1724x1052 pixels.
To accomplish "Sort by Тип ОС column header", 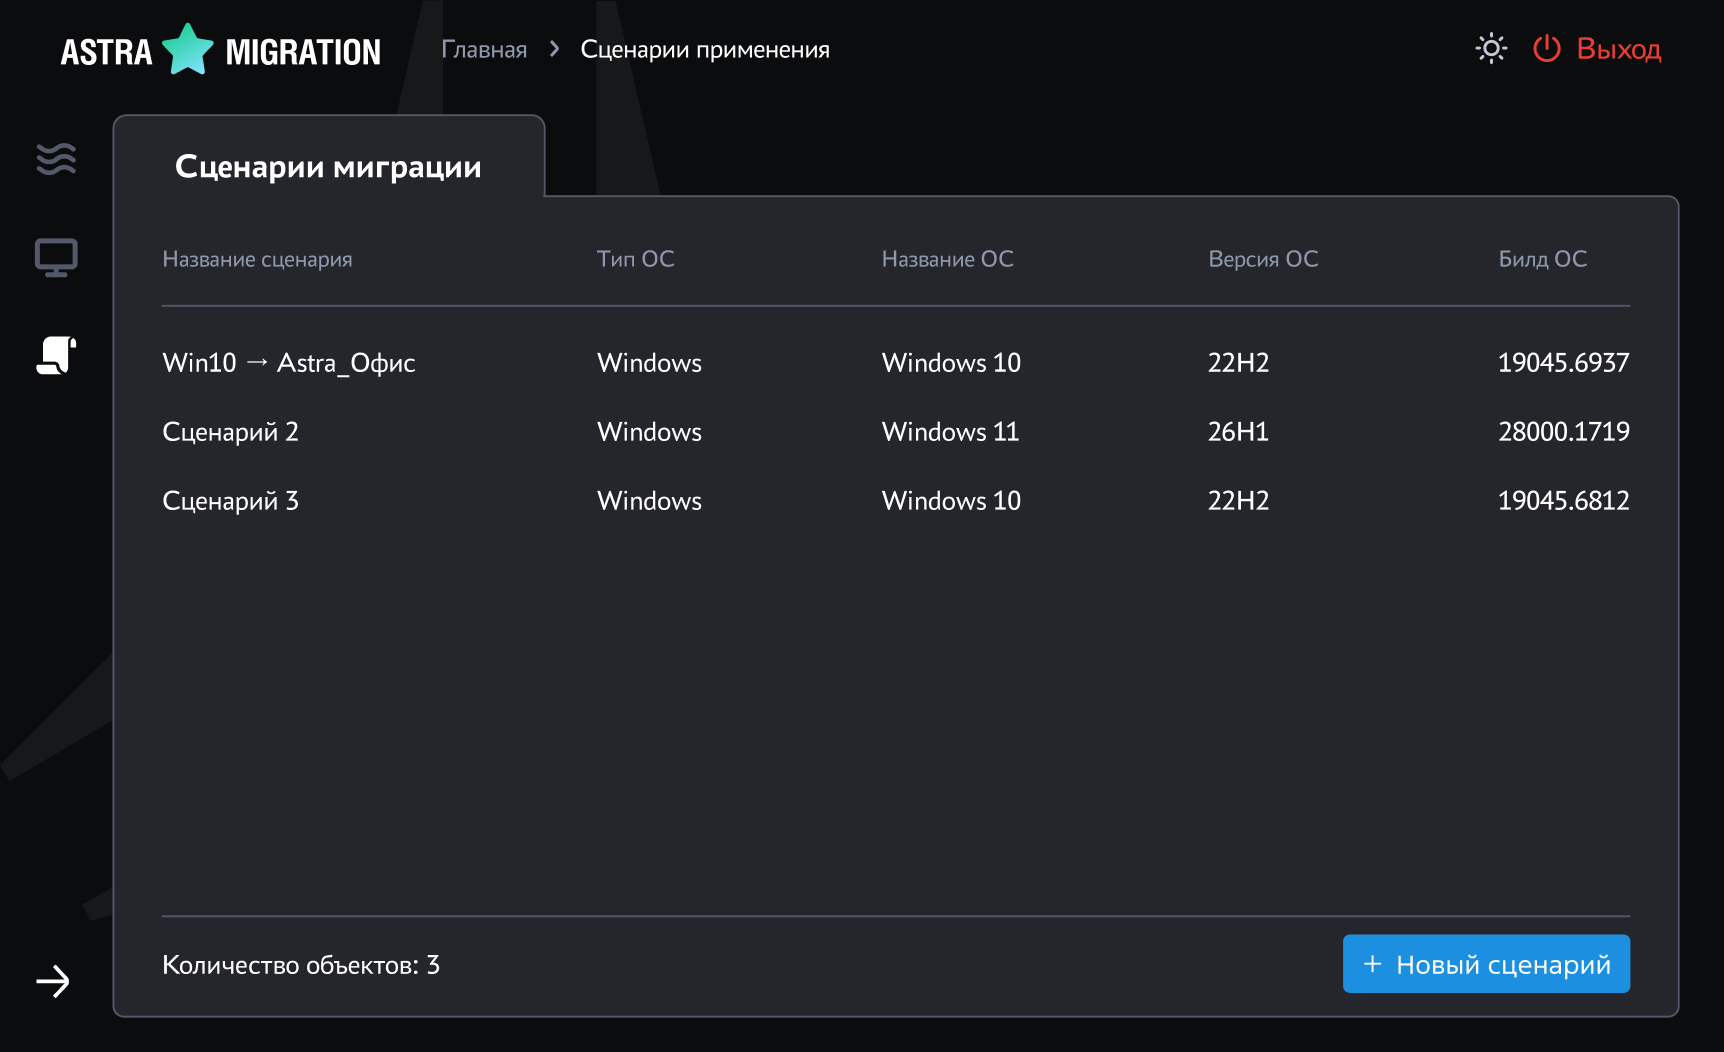I will [635, 259].
